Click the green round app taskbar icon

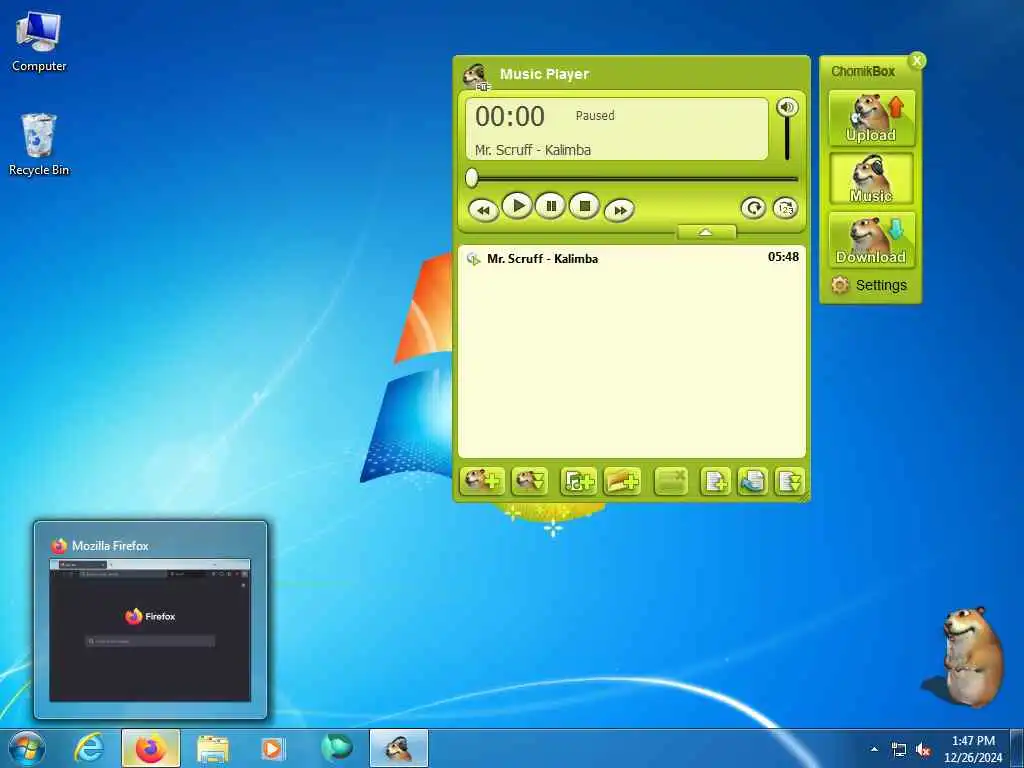click(x=337, y=748)
